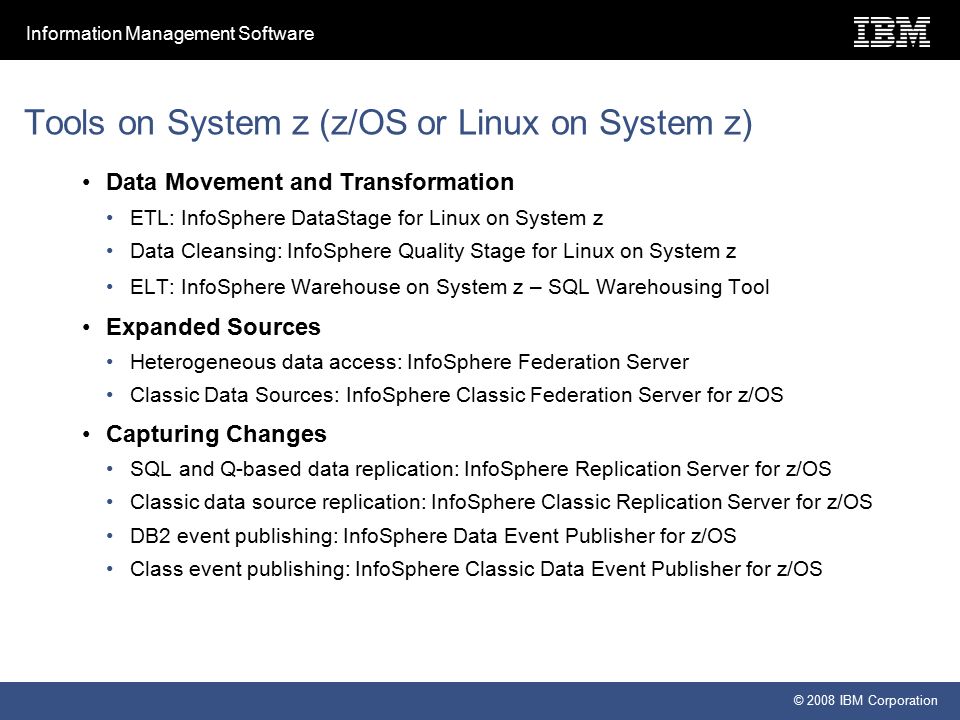Click 'Classic data source replication' line

coord(501,502)
